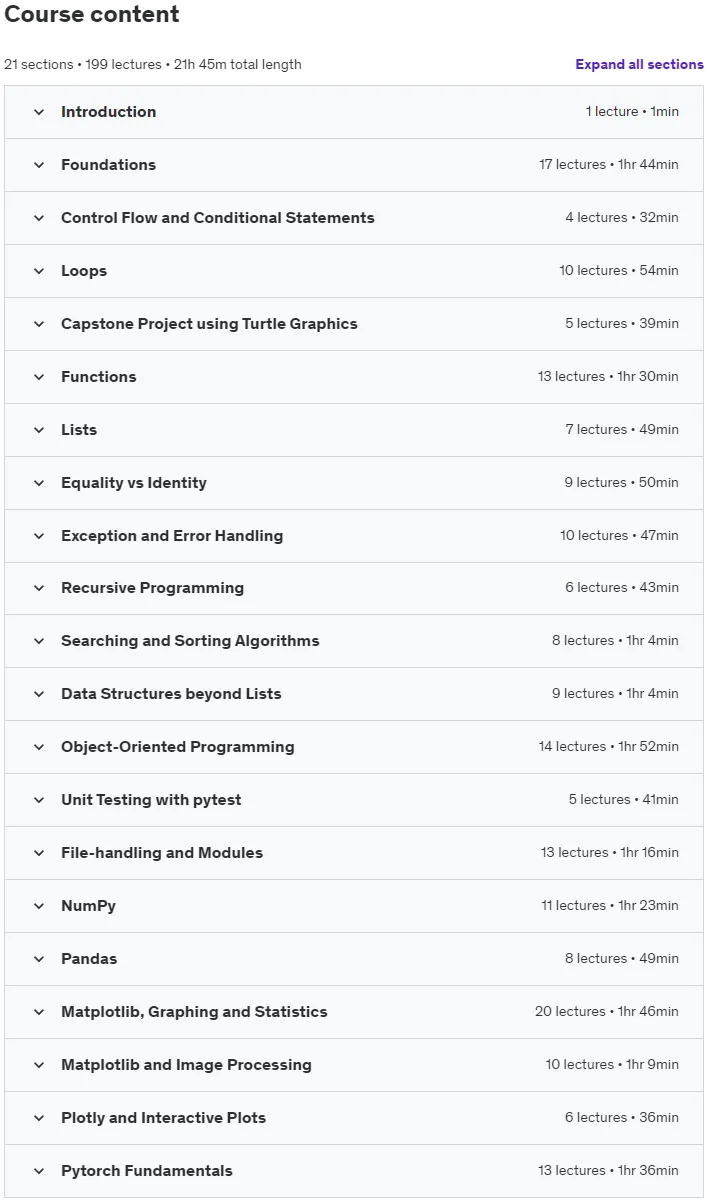The width and height of the screenshot is (709, 1201).
Task: Open Unit Testing with pytest section
Action: (354, 800)
